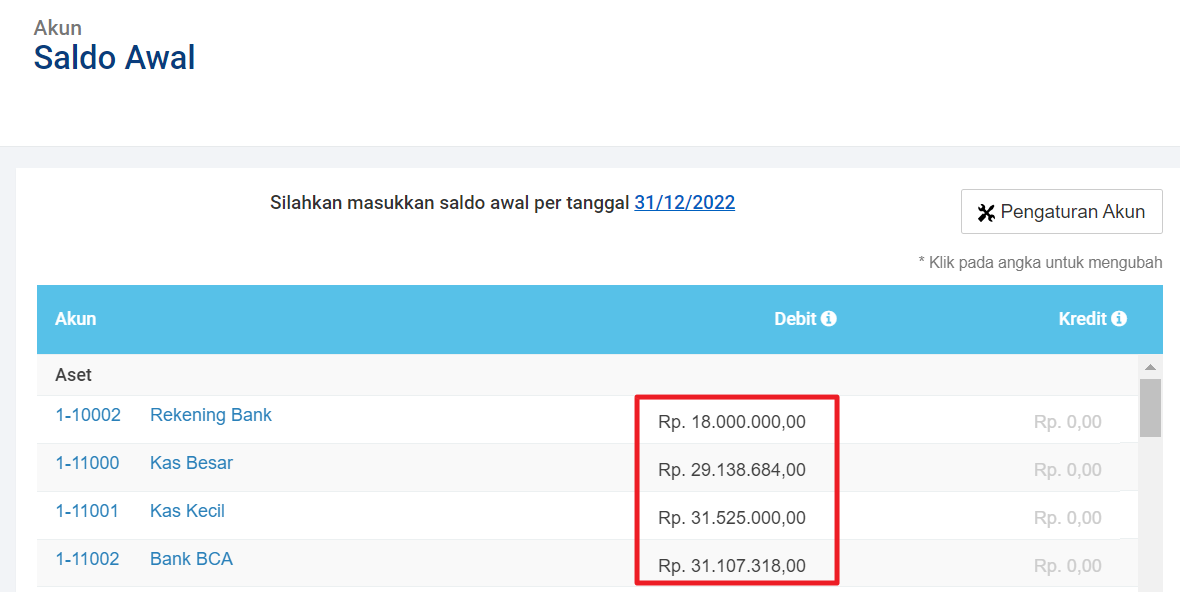Image resolution: width=1180 pixels, height=592 pixels.
Task: Click the Saldo Awal page title
Action: [x=114, y=58]
